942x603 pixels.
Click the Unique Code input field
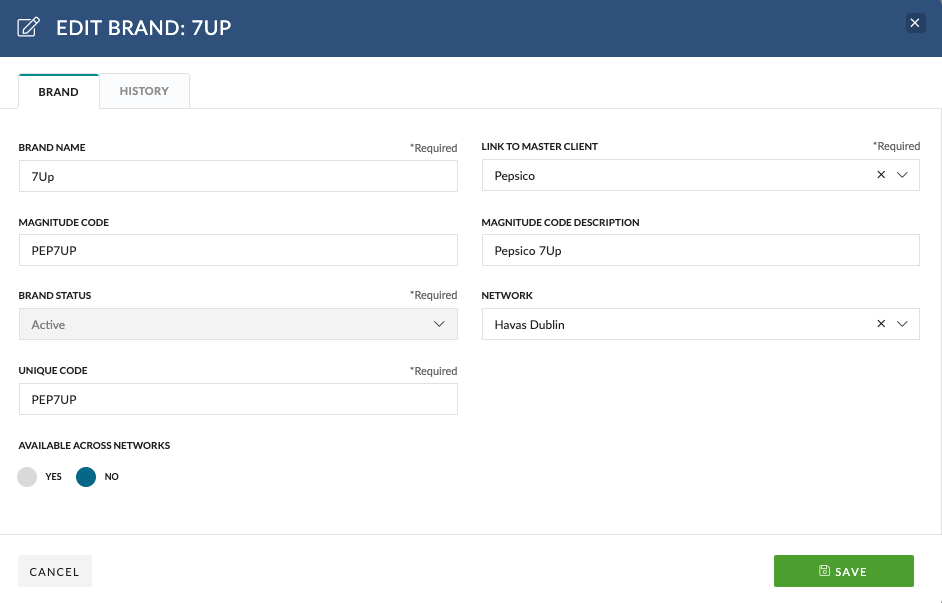(x=238, y=399)
